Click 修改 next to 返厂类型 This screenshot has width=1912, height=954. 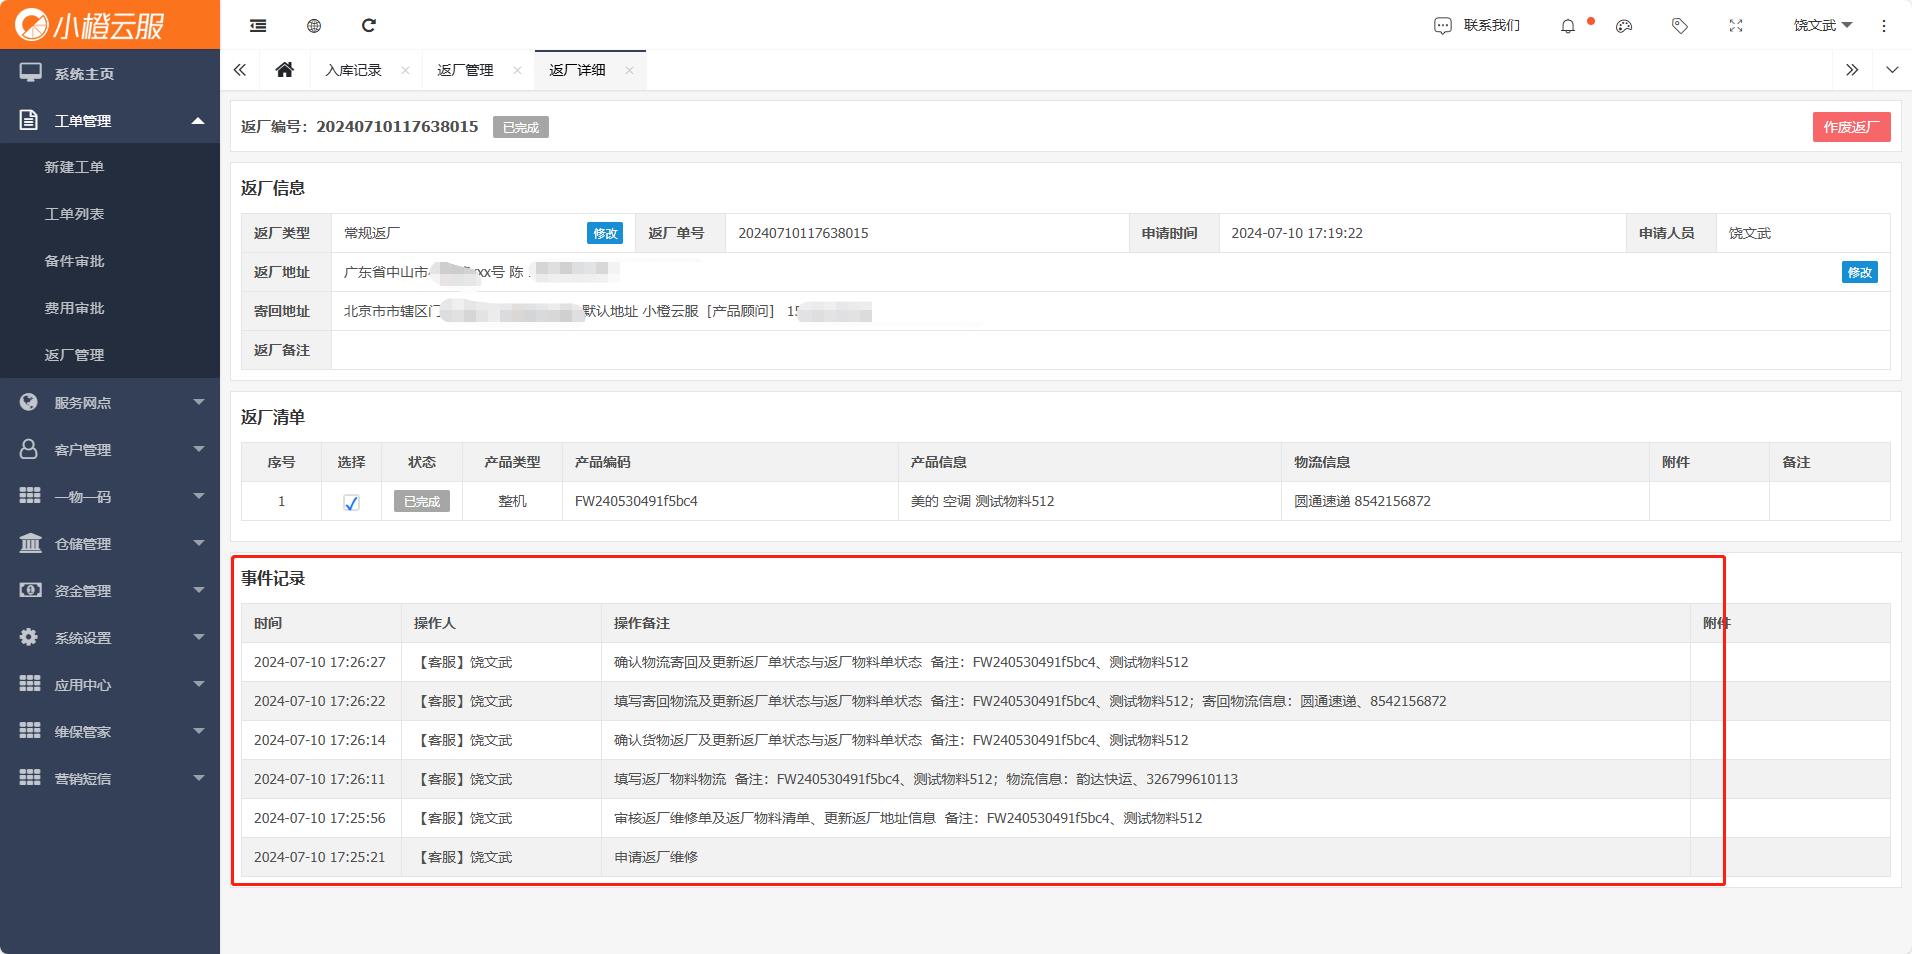(605, 233)
